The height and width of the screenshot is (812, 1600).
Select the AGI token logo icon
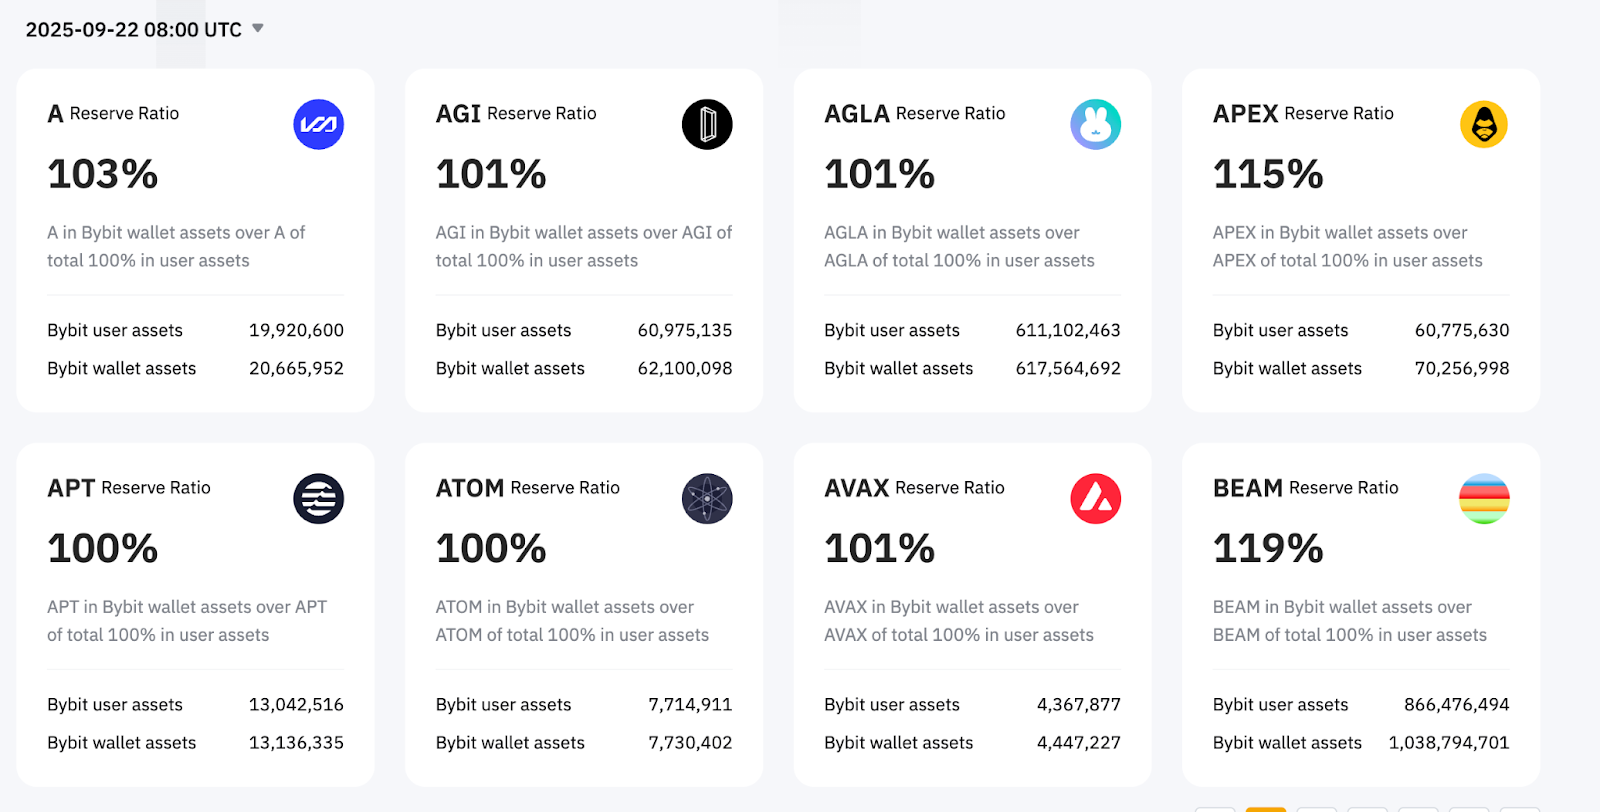point(707,124)
